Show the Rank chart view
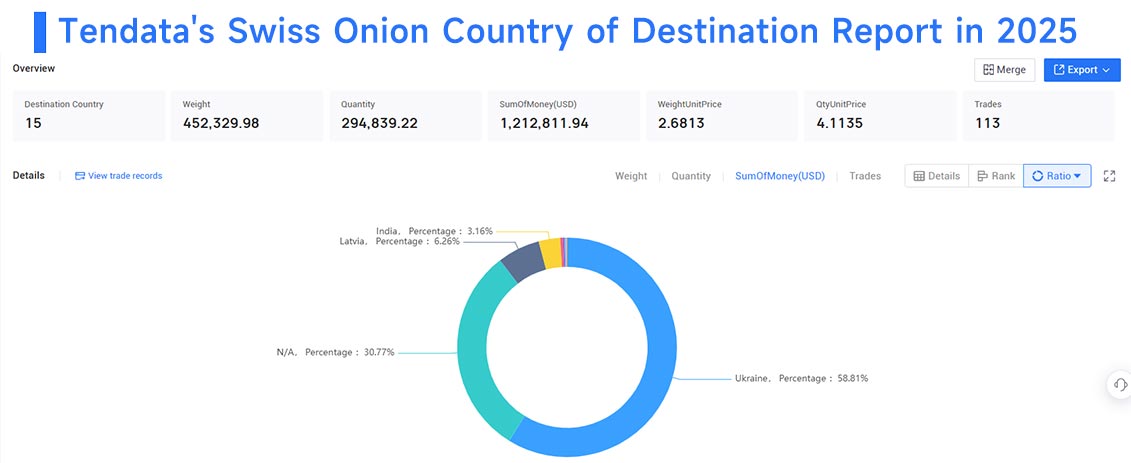 996,176
